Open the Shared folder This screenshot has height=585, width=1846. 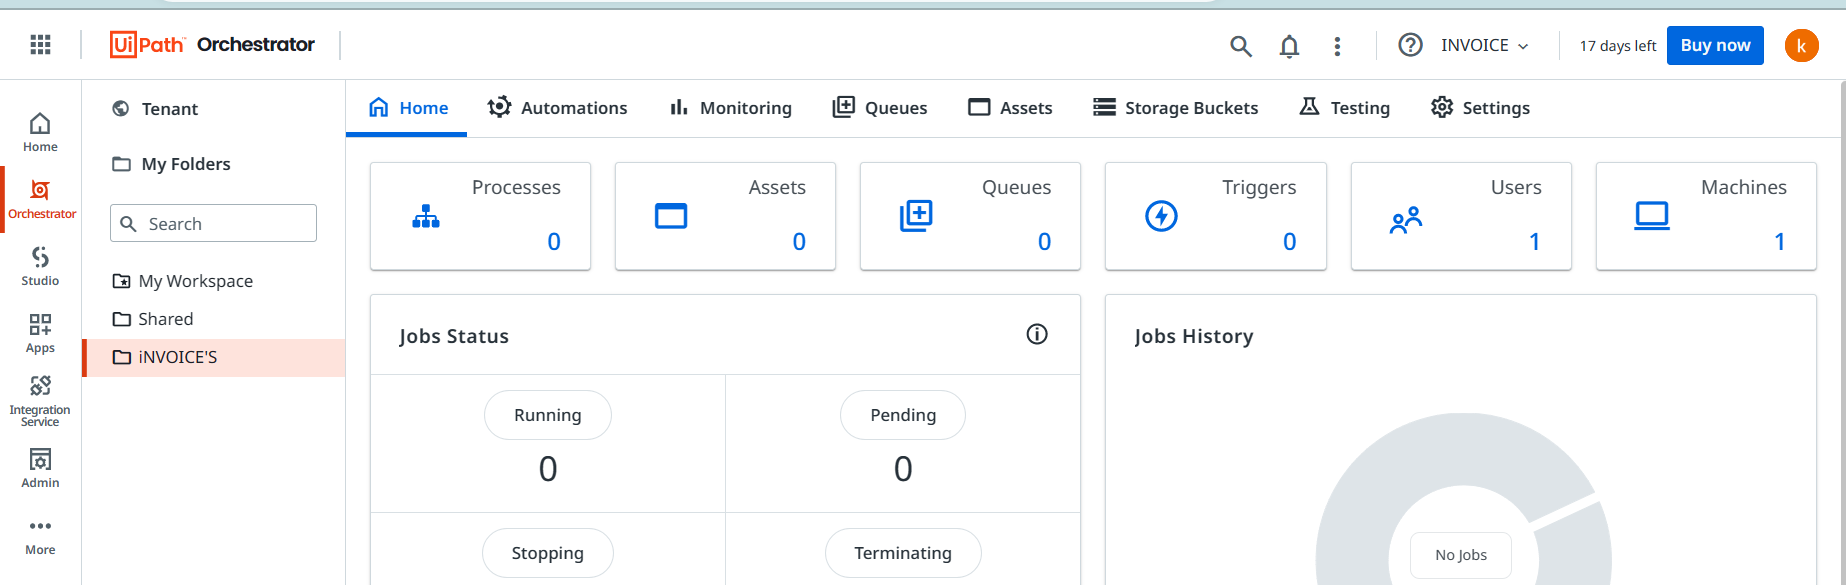[x=153, y=319]
